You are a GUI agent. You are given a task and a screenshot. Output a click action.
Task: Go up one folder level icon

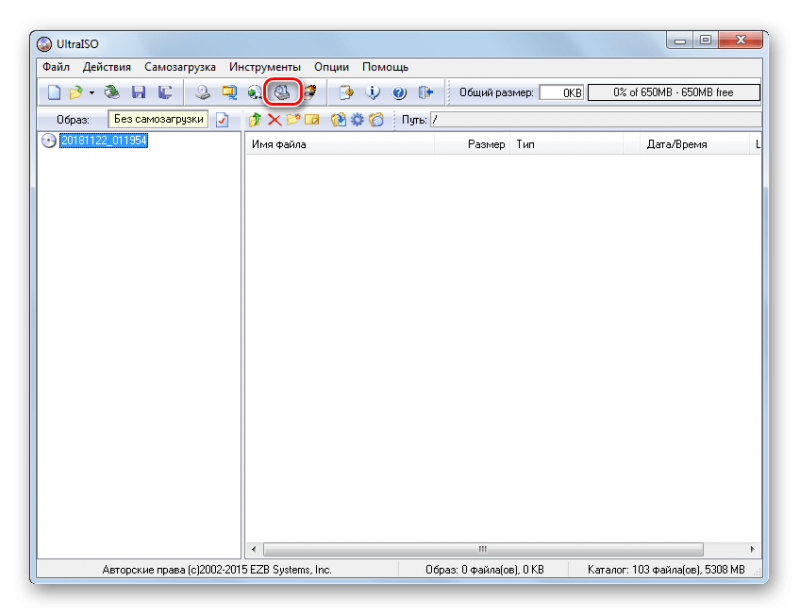coord(255,120)
